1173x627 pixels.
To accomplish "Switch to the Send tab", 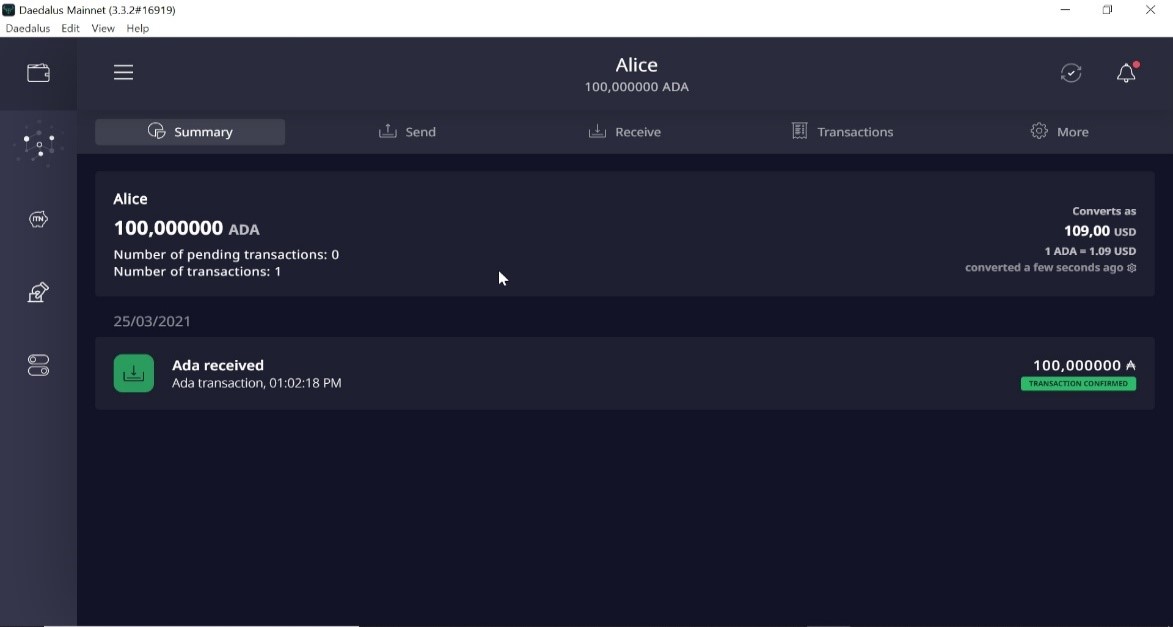I will [407, 132].
